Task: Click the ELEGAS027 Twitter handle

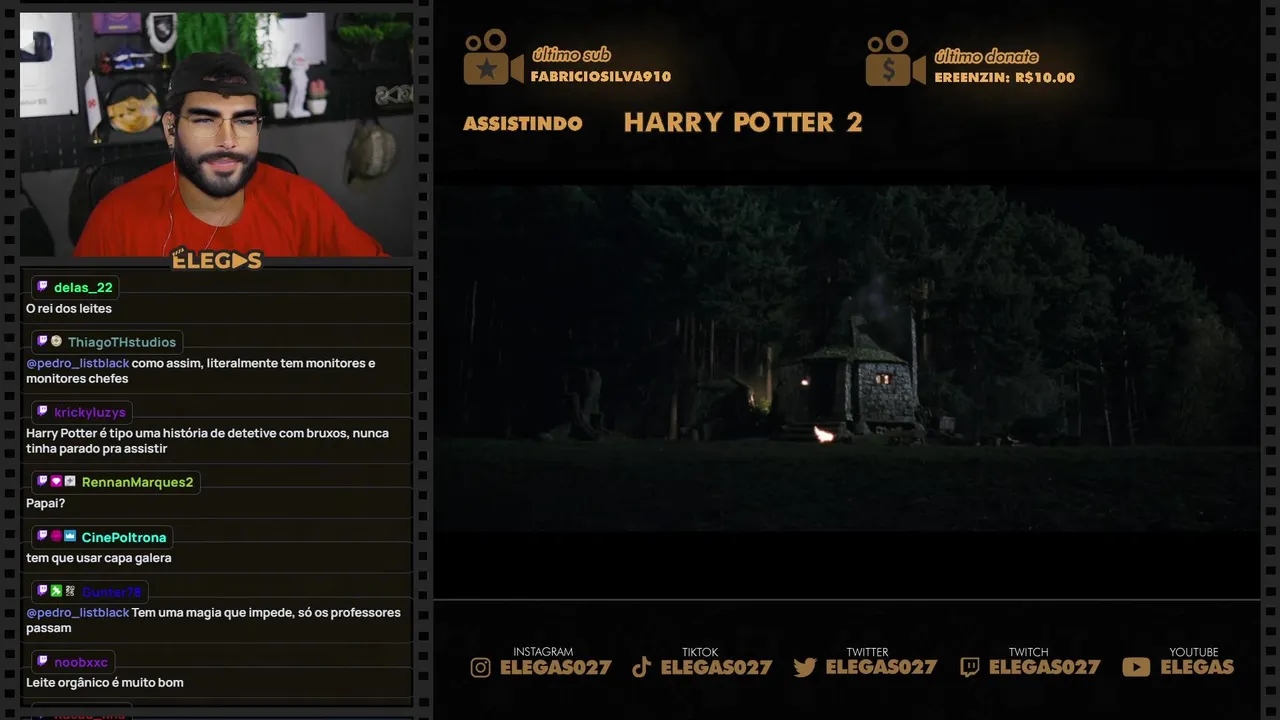Action: point(881,667)
